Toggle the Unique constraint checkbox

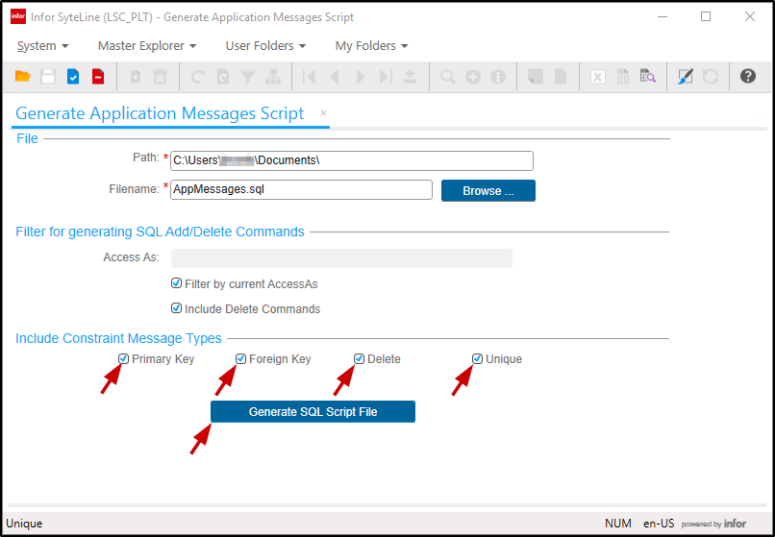(477, 358)
